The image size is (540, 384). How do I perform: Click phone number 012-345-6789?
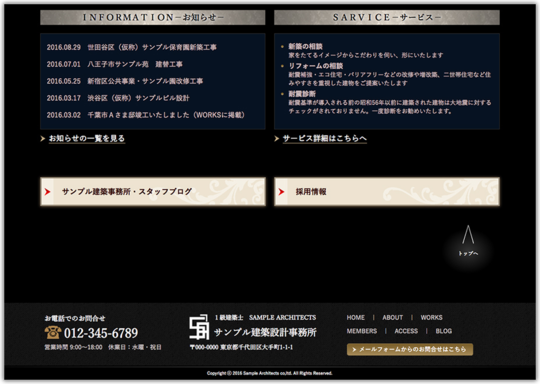[101, 333]
